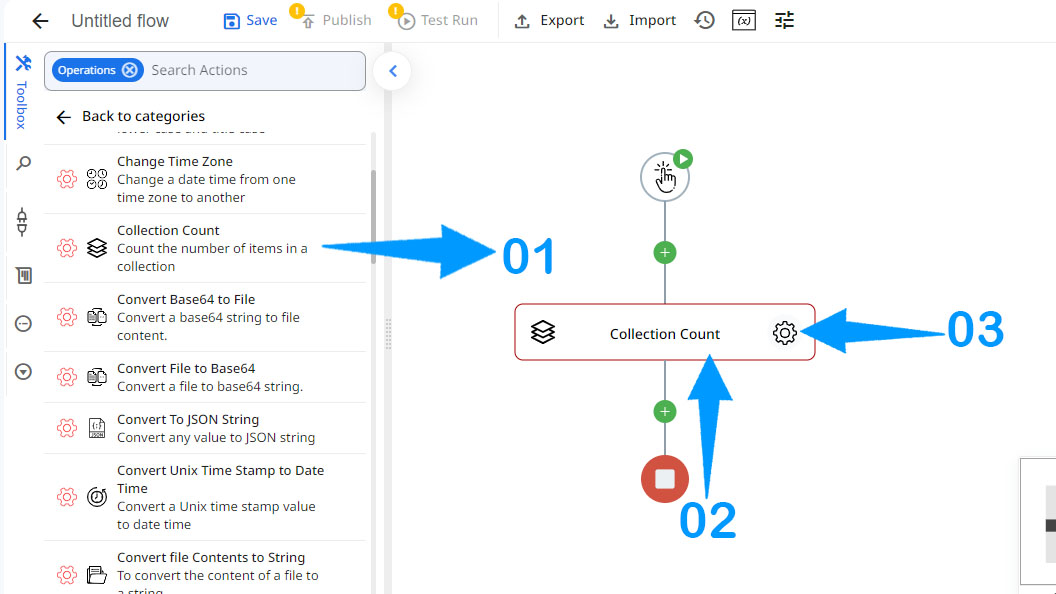Click the red gear beside Convert To JSON String

(67, 428)
